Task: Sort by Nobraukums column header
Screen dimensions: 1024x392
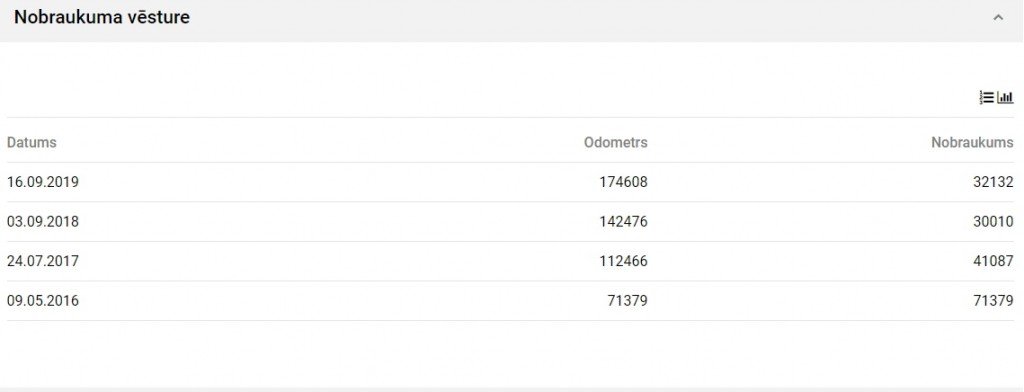Action: click(972, 142)
